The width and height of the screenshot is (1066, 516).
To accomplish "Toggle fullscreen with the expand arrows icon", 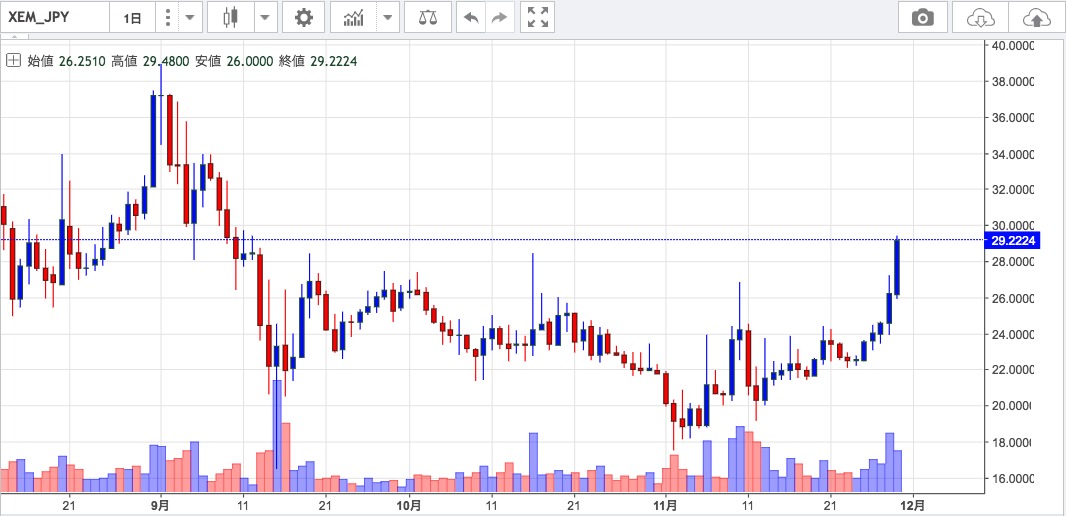I will click(538, 18).
